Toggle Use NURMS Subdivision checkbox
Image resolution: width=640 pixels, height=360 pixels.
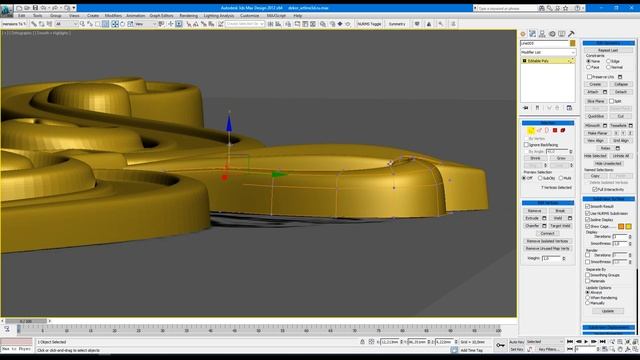click(x=588, y=213)
